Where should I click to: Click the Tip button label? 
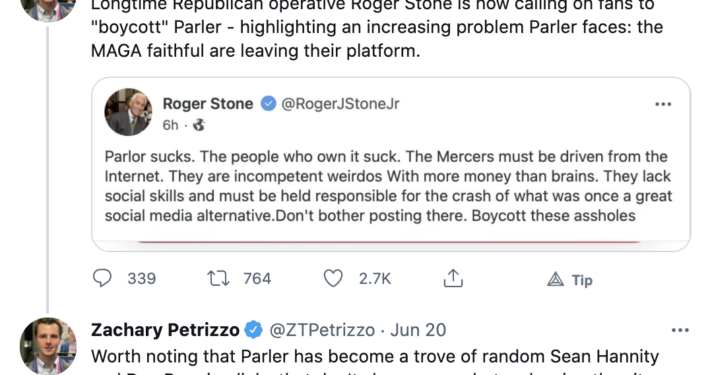pos(582,280)
